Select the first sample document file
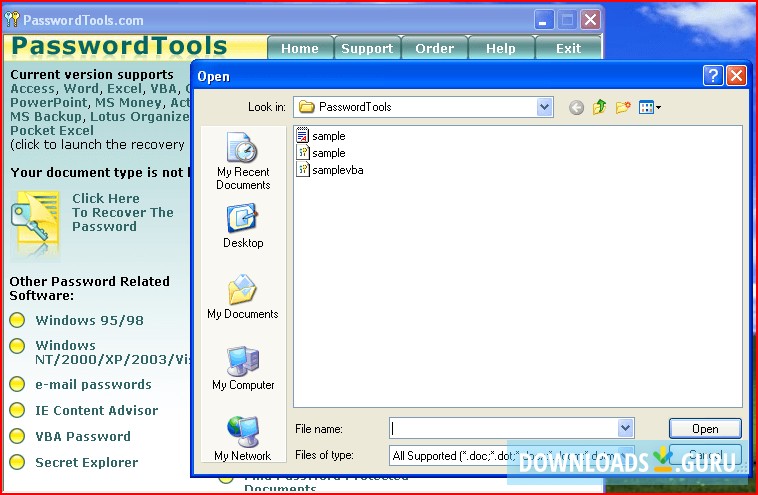Image resolution: width=758 pixels, height=495 pixels. click(321, 136)
